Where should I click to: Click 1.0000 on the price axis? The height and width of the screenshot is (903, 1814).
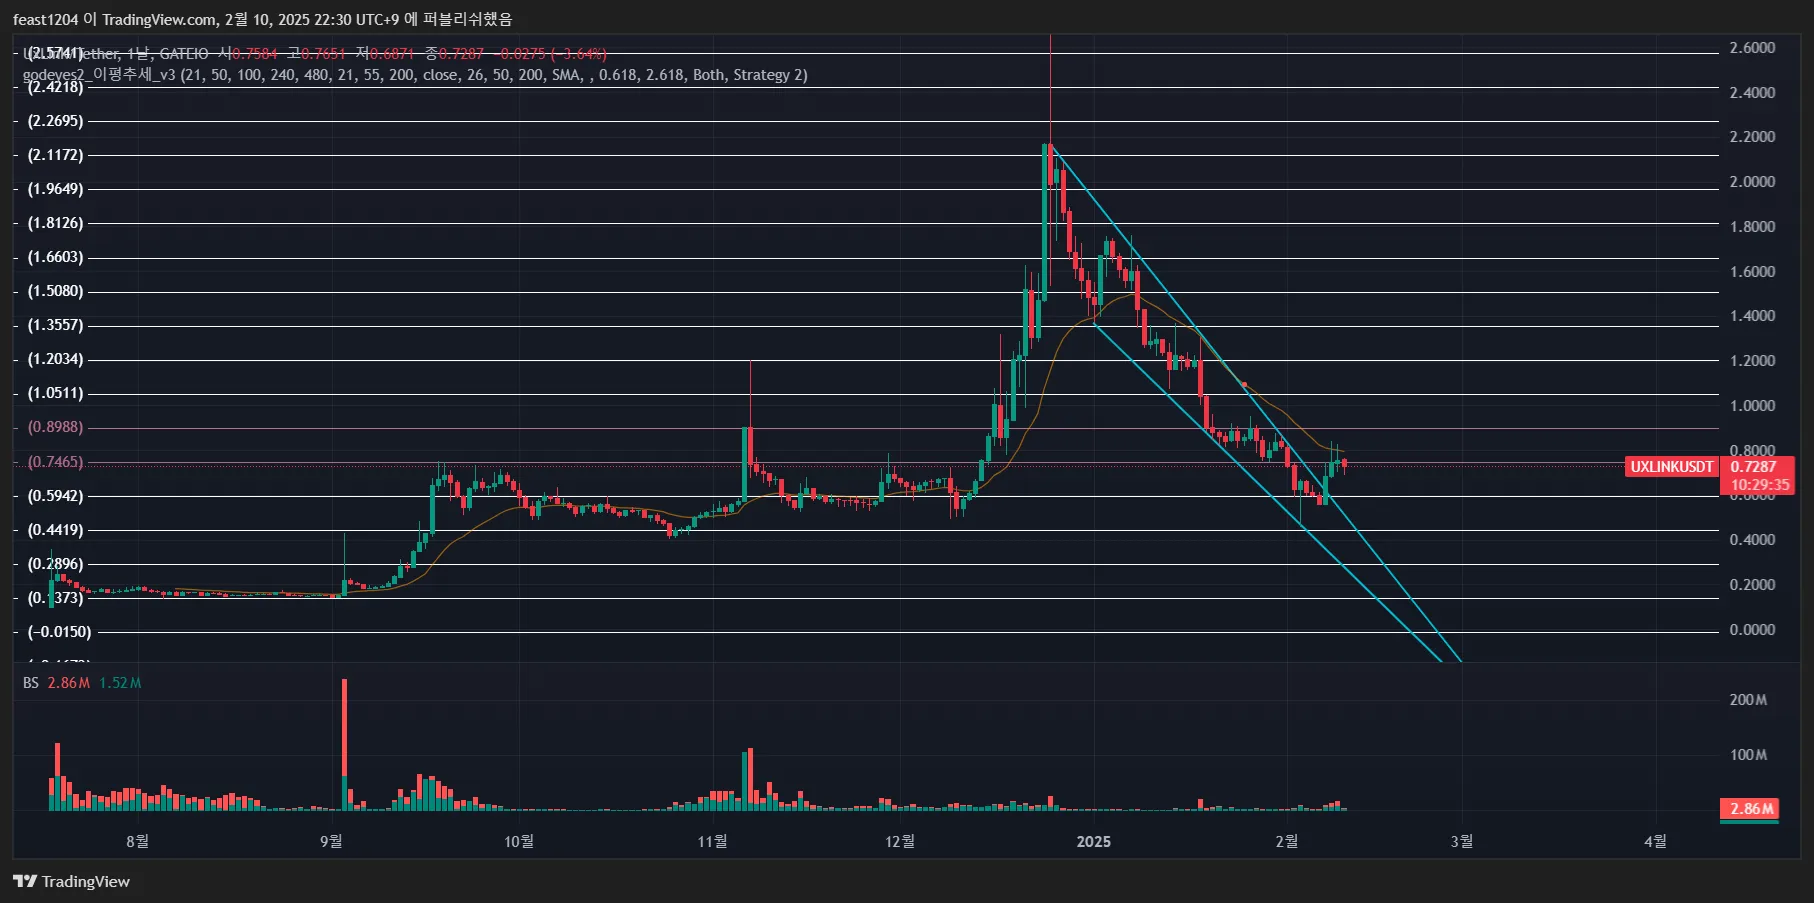1752,406
